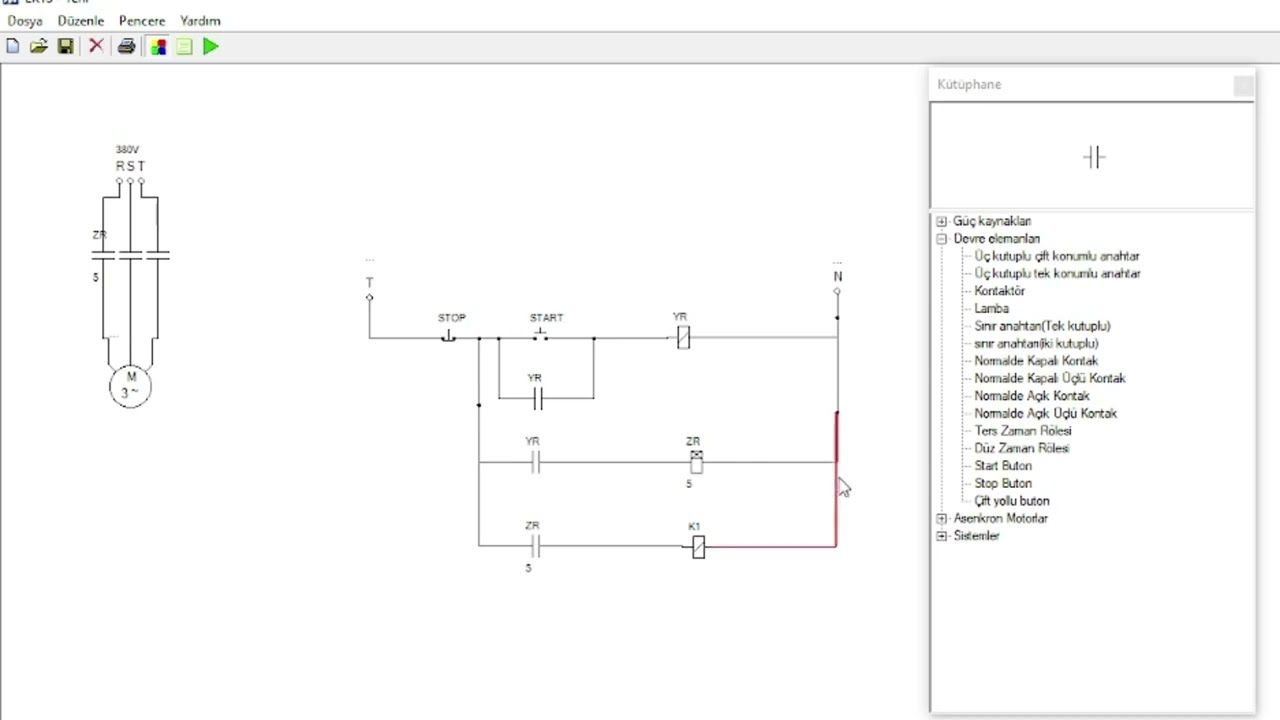Expand the Güç kaynakları tree node

[941, 221]
